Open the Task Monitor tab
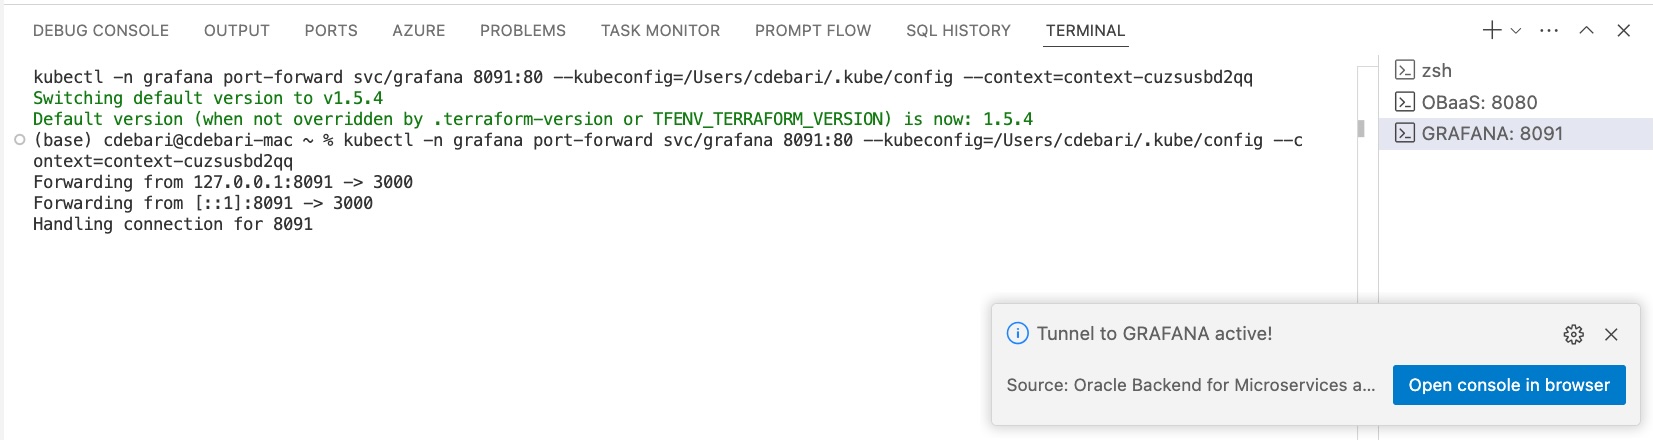This screenshot has width=1653, height=440. click(660, 31)
